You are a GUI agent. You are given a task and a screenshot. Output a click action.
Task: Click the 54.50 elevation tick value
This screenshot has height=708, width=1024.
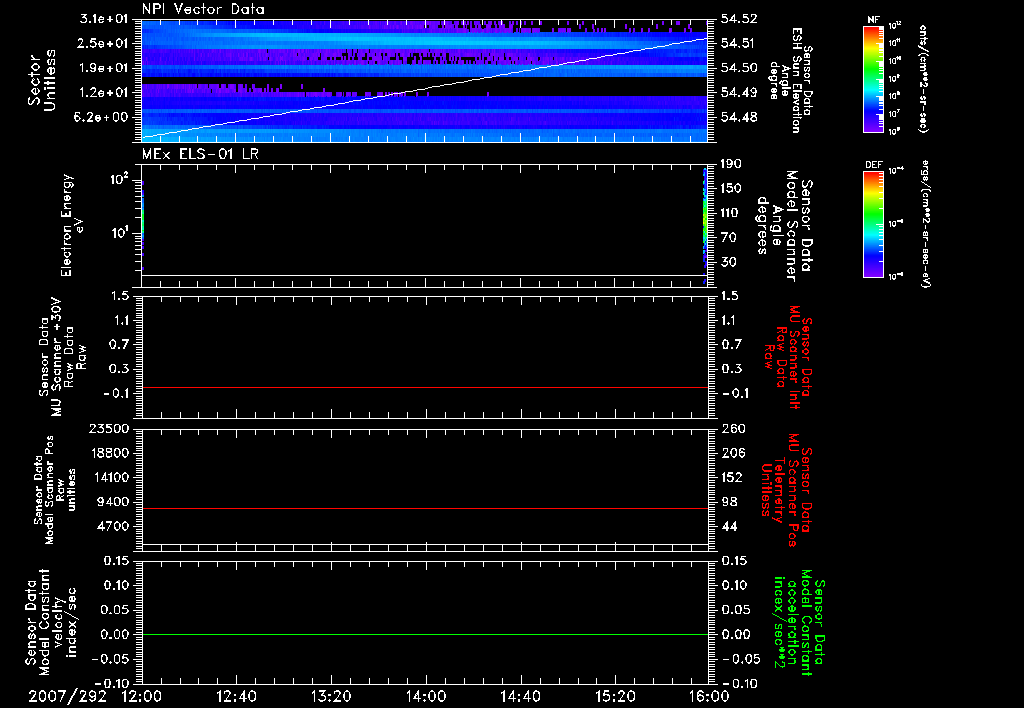click(x=739, y=68)
